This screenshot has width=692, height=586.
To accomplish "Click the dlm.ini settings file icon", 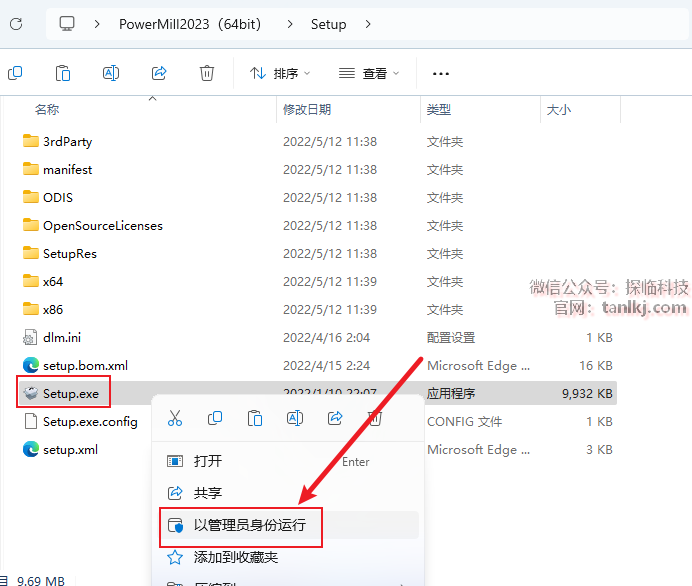I will [x=30, y=338].
